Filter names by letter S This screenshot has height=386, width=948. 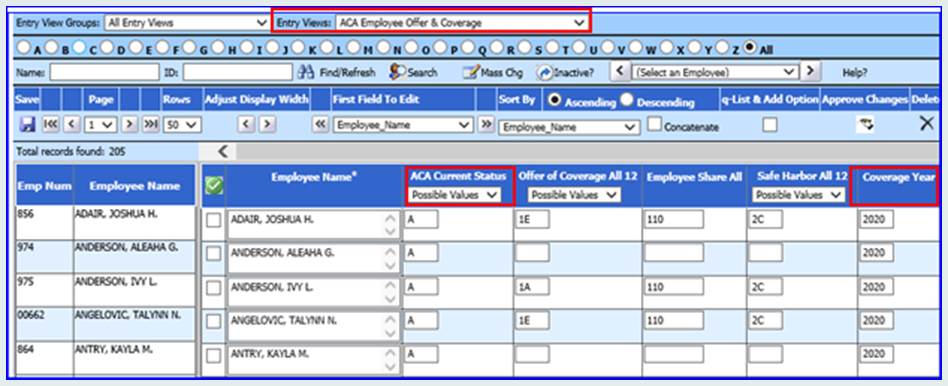525,47
